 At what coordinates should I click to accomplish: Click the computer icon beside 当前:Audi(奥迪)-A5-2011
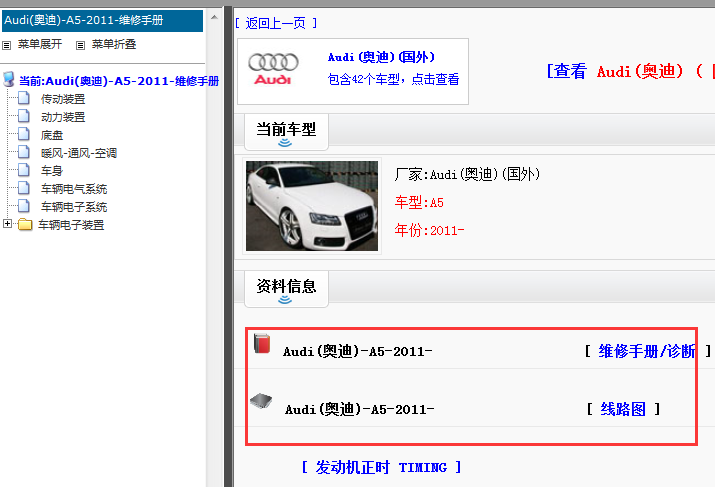pos(9,79)
